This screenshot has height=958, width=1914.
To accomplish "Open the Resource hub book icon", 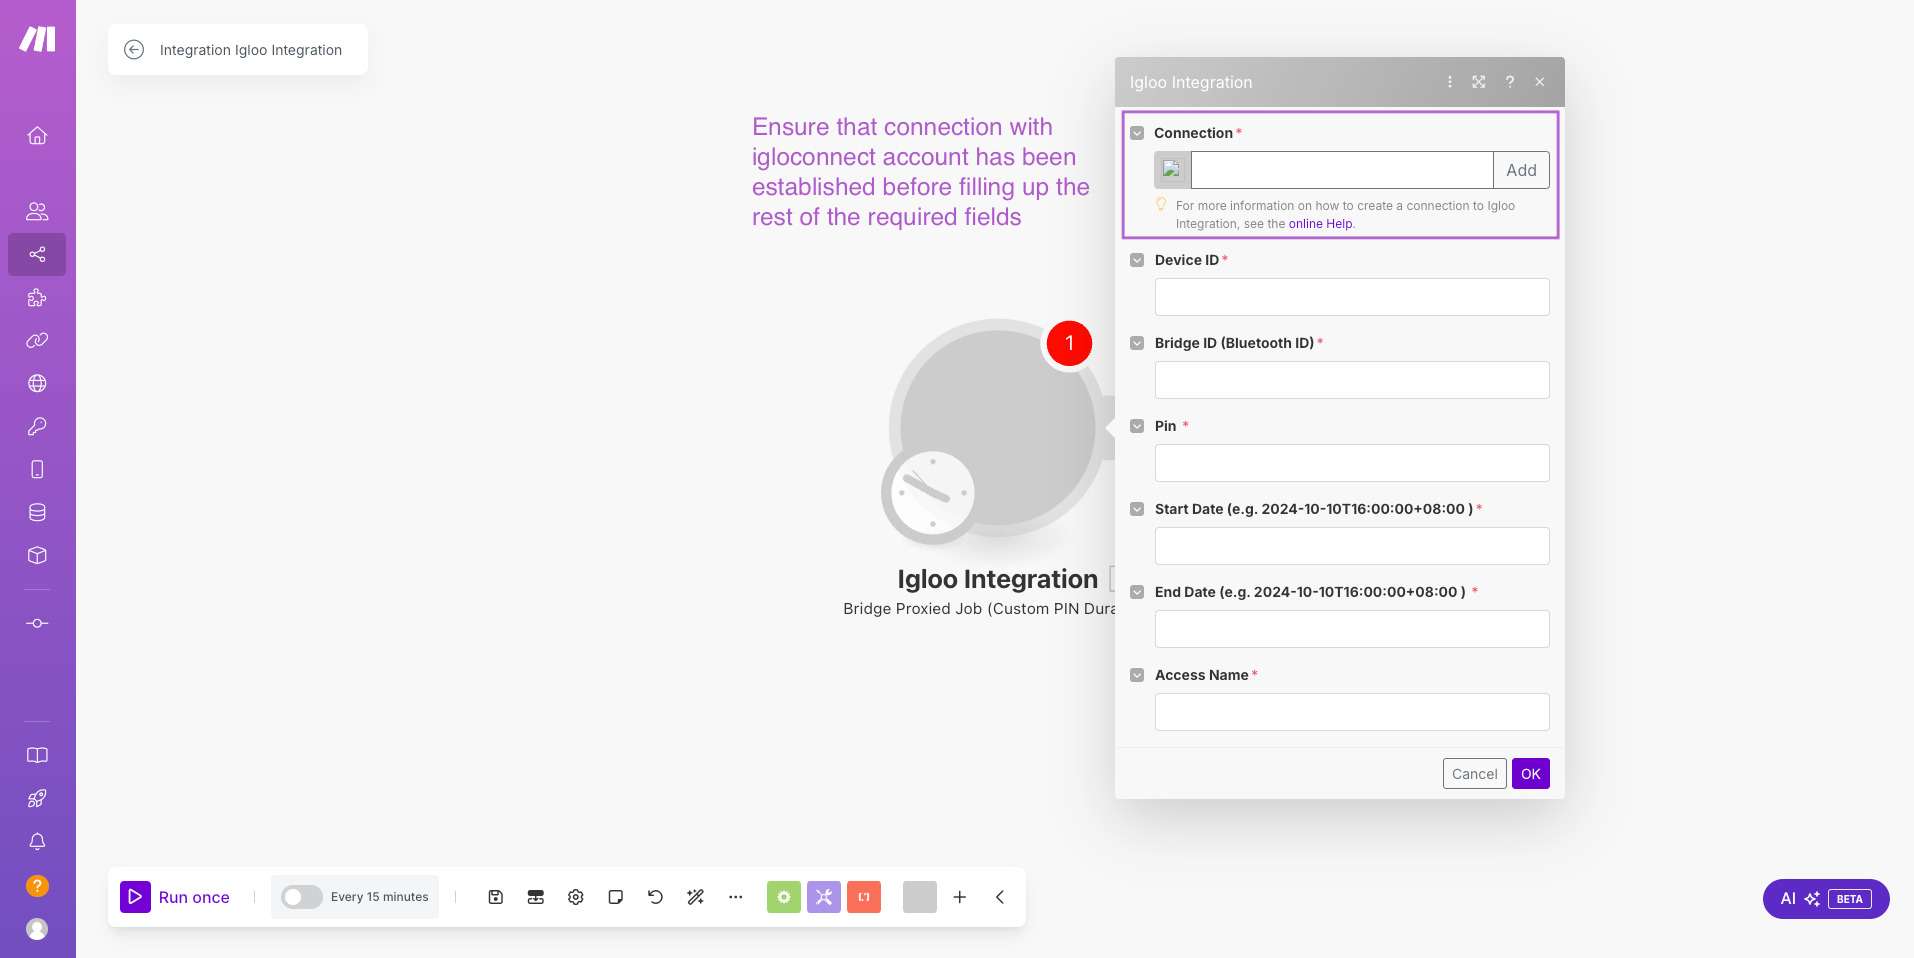I will (37, 755).
